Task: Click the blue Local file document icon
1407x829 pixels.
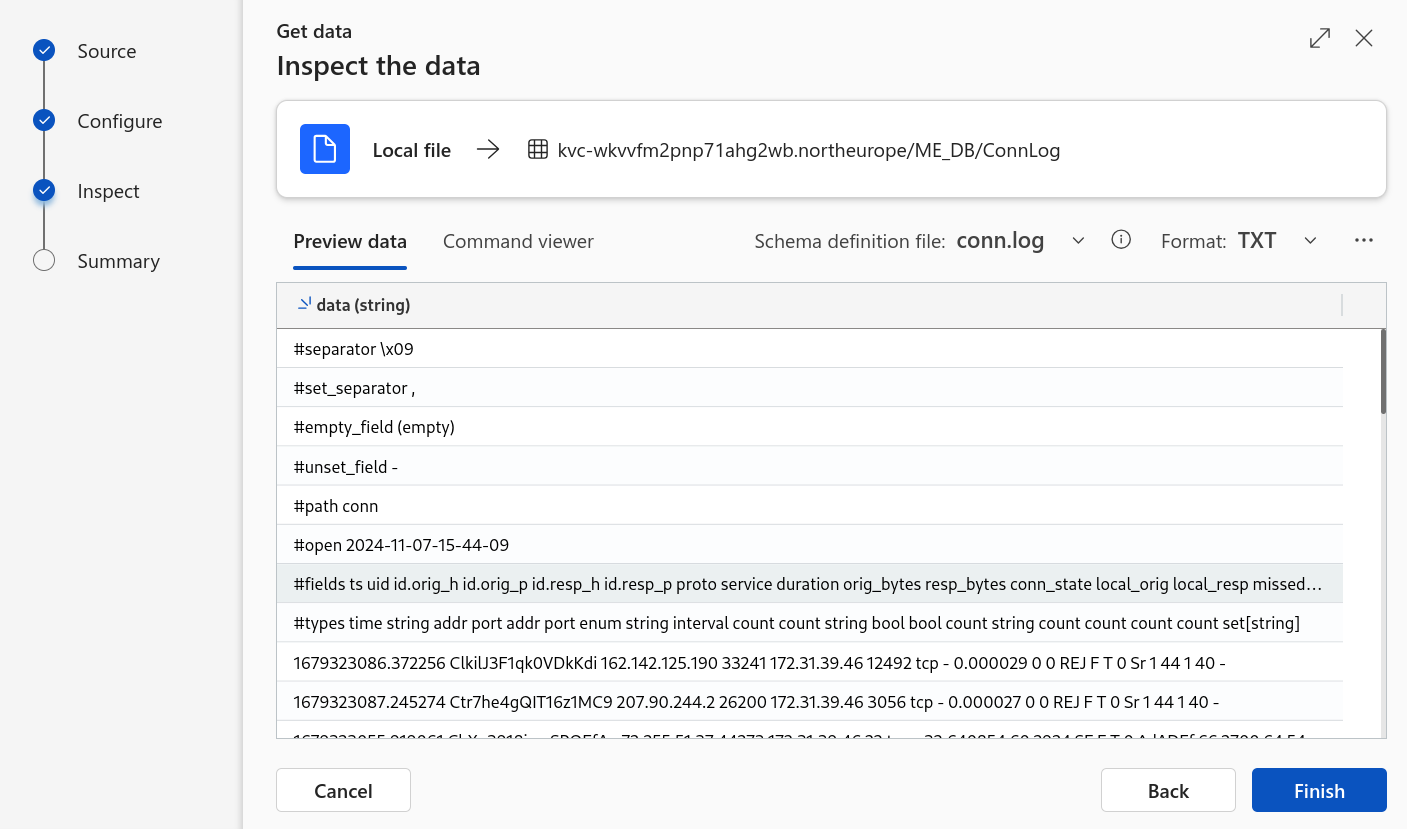Action: 325,149
